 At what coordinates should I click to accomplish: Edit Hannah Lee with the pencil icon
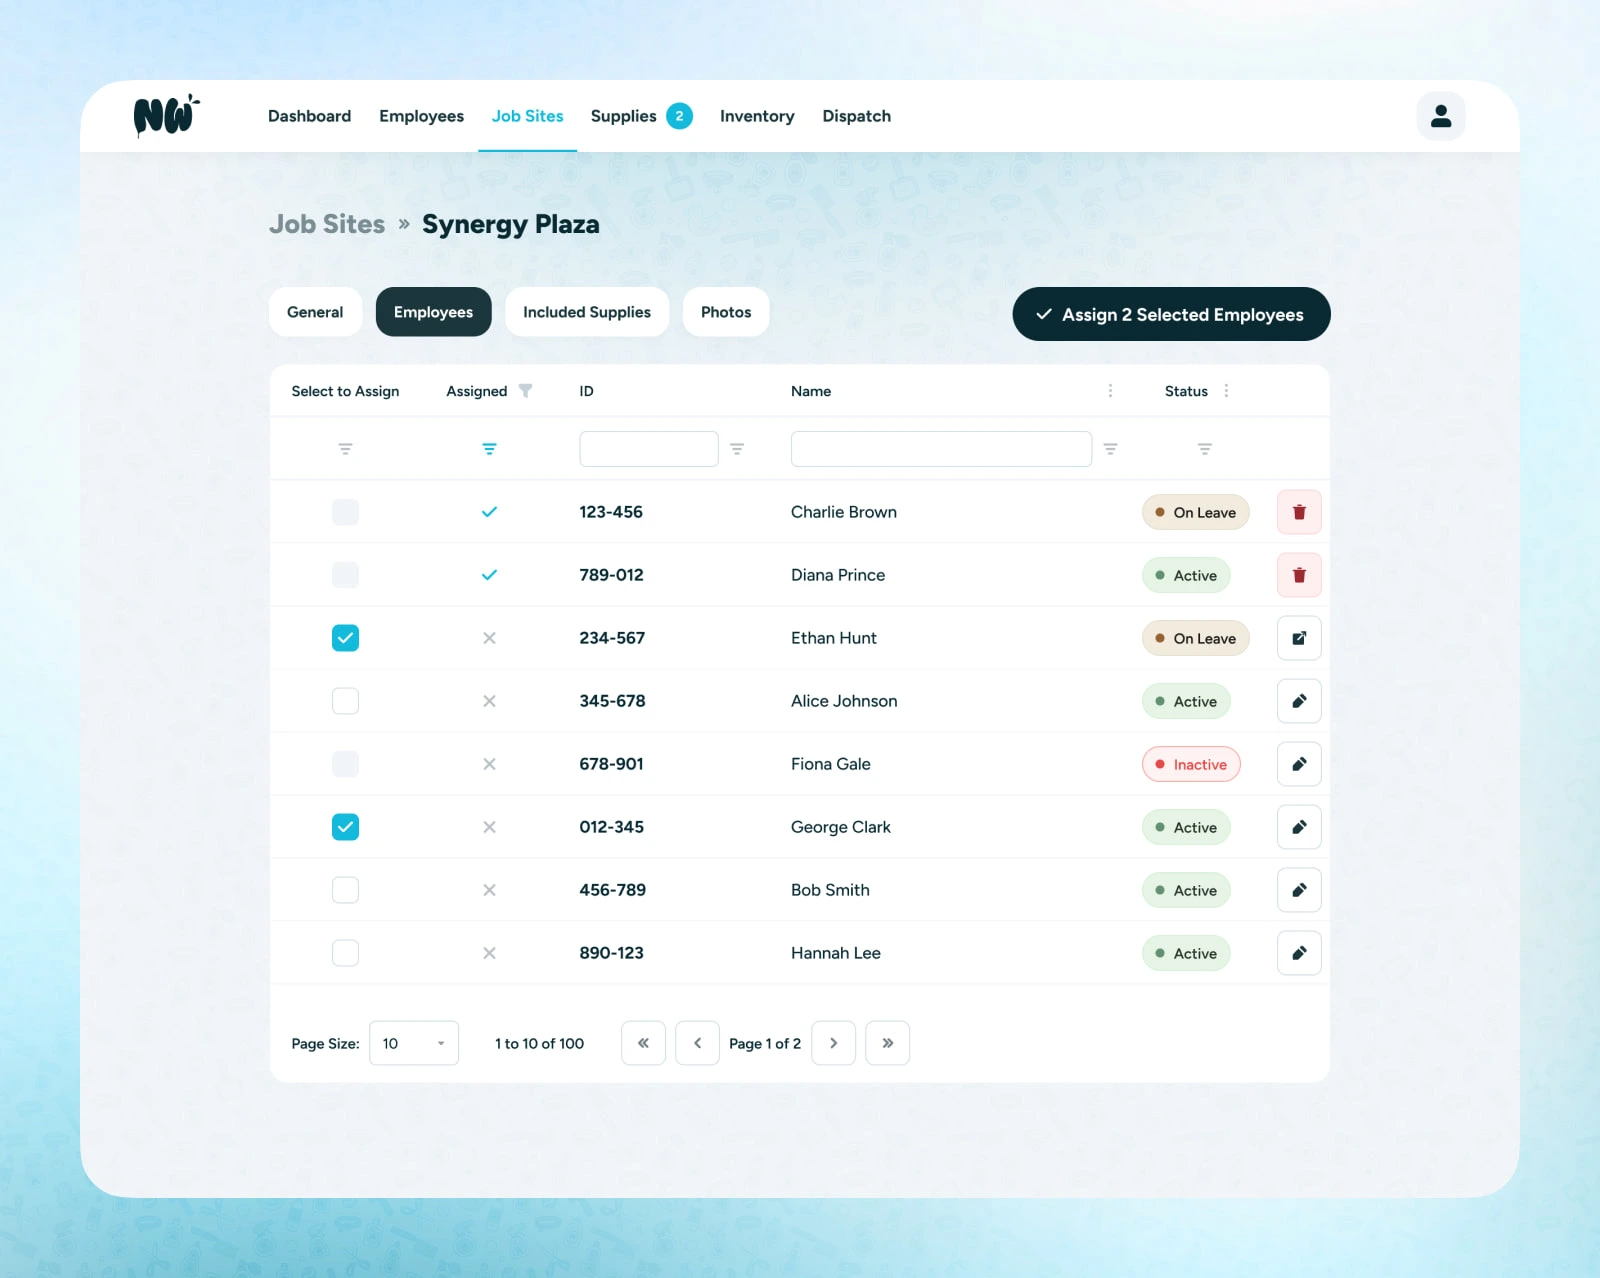click(1299, 953)
